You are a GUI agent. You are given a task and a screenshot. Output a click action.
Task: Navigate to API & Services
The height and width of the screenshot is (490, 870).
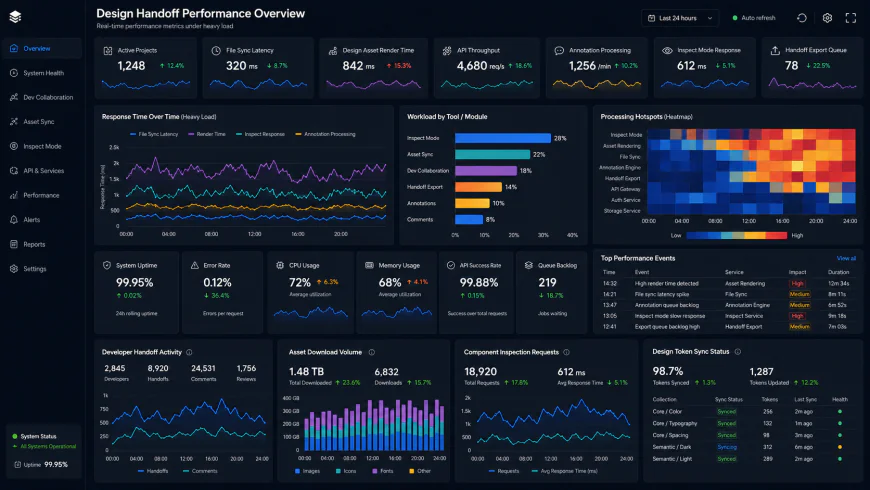click(41, 170)
